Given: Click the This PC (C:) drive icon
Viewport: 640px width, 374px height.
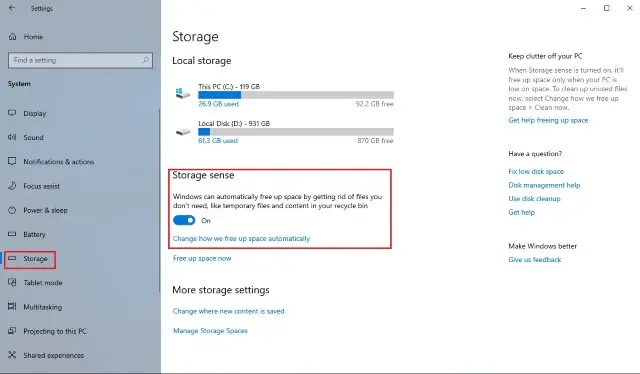Looking at the screenshot, I should click(x=182, y=94).
